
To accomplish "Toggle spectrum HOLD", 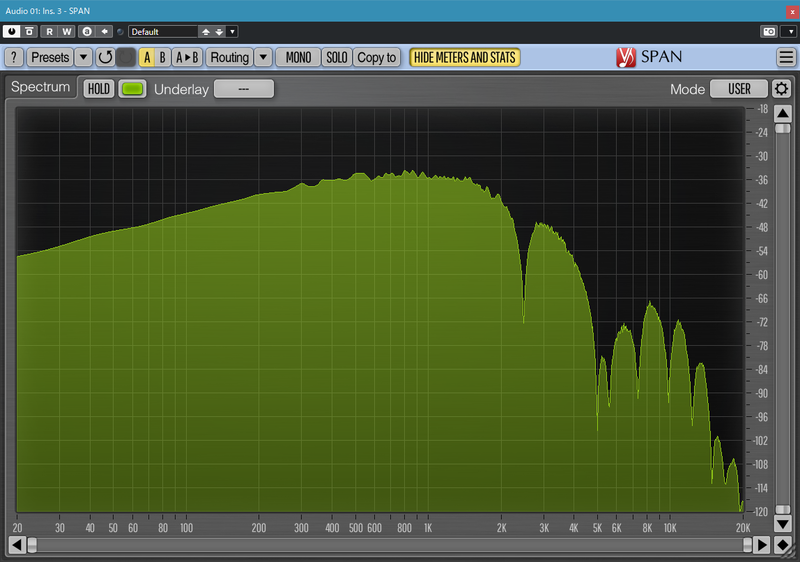I will pos(98,89).
